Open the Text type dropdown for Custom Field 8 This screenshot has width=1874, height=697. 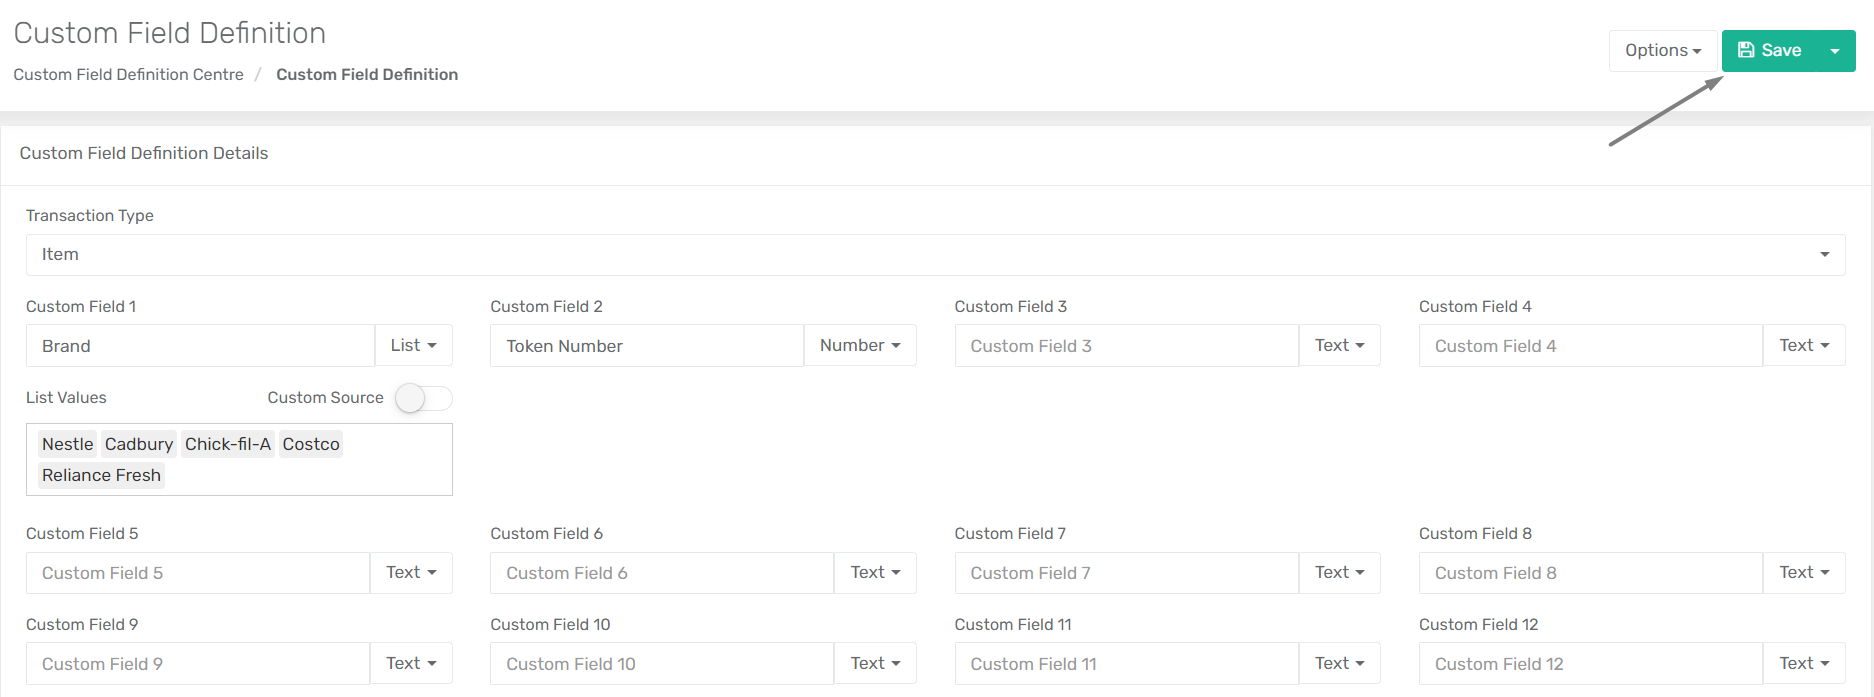coord(1803,572)
